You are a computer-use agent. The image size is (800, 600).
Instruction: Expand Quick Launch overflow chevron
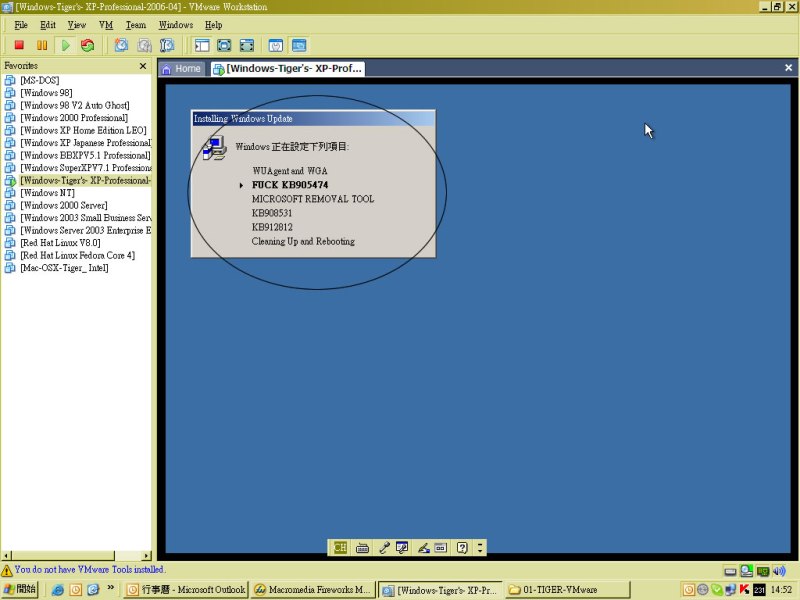point(110,589)
